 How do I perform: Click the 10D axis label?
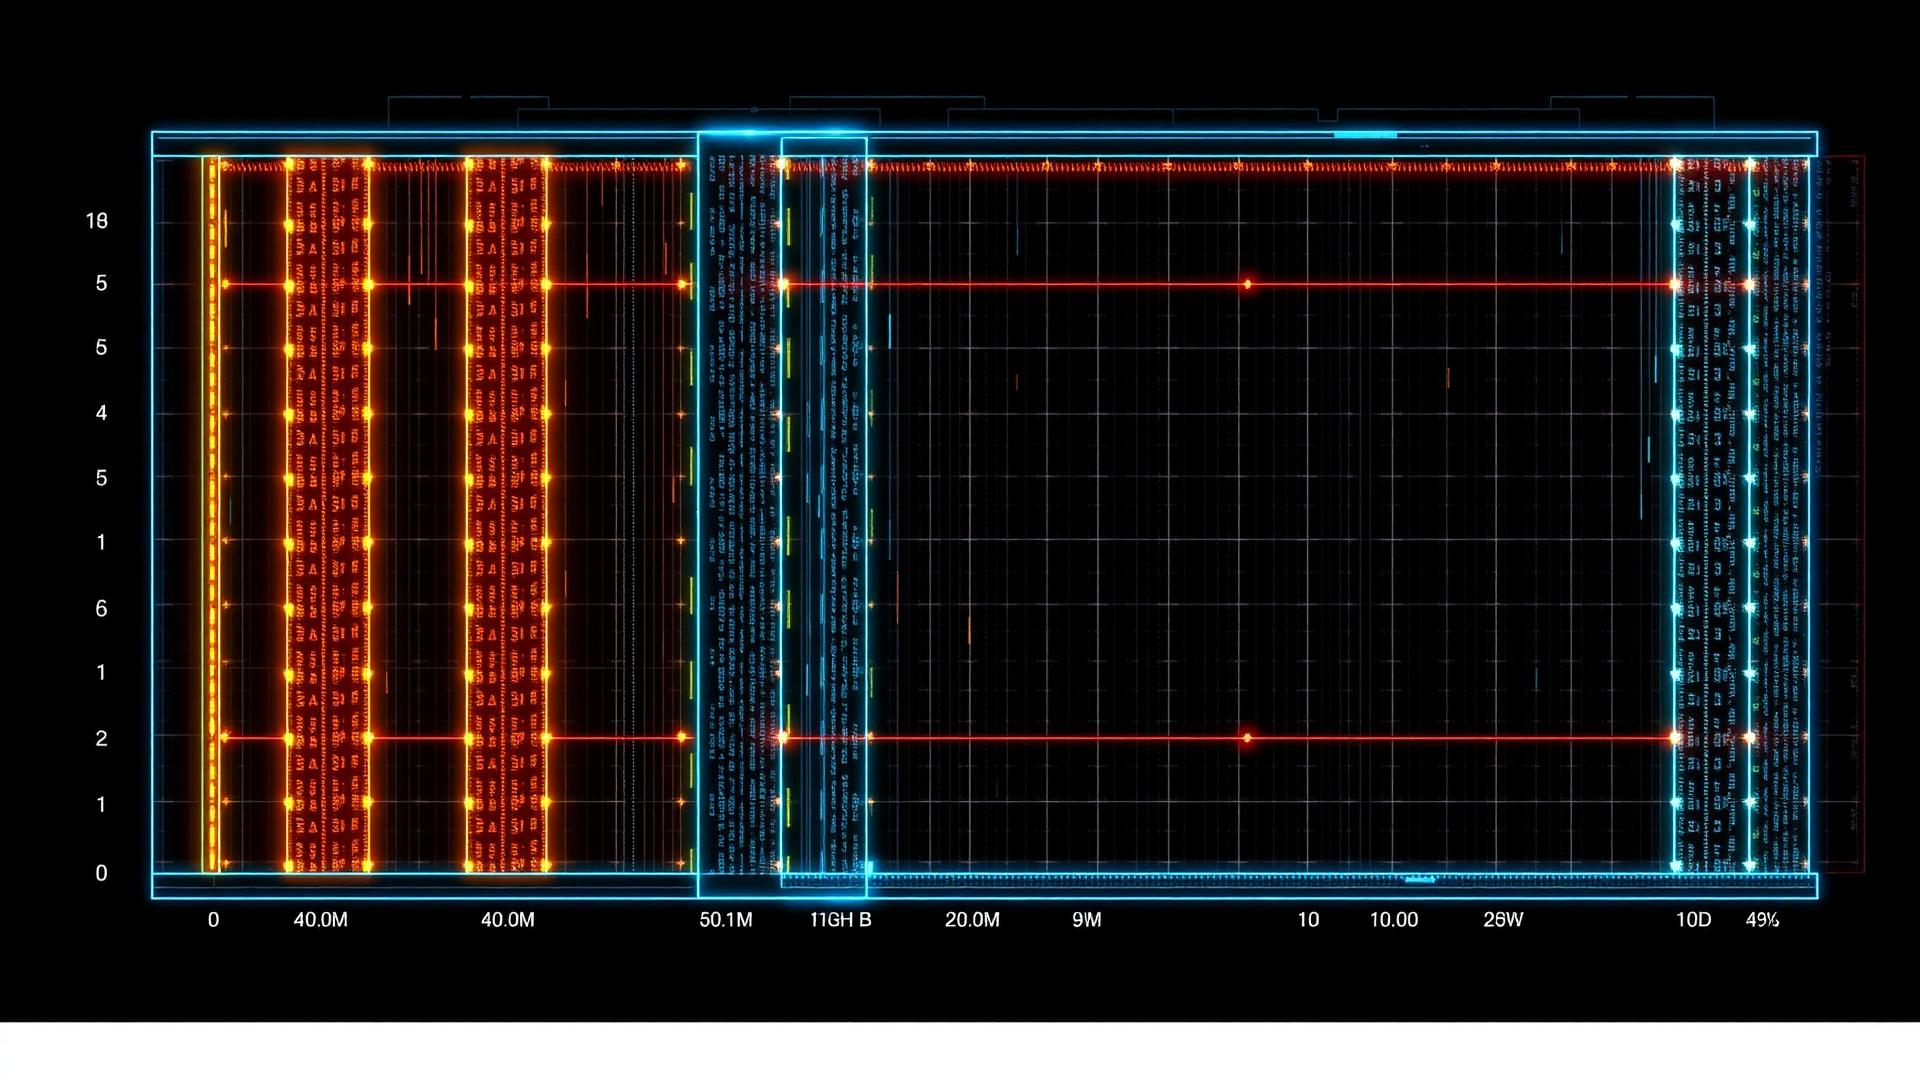(x=1693, y=919)
